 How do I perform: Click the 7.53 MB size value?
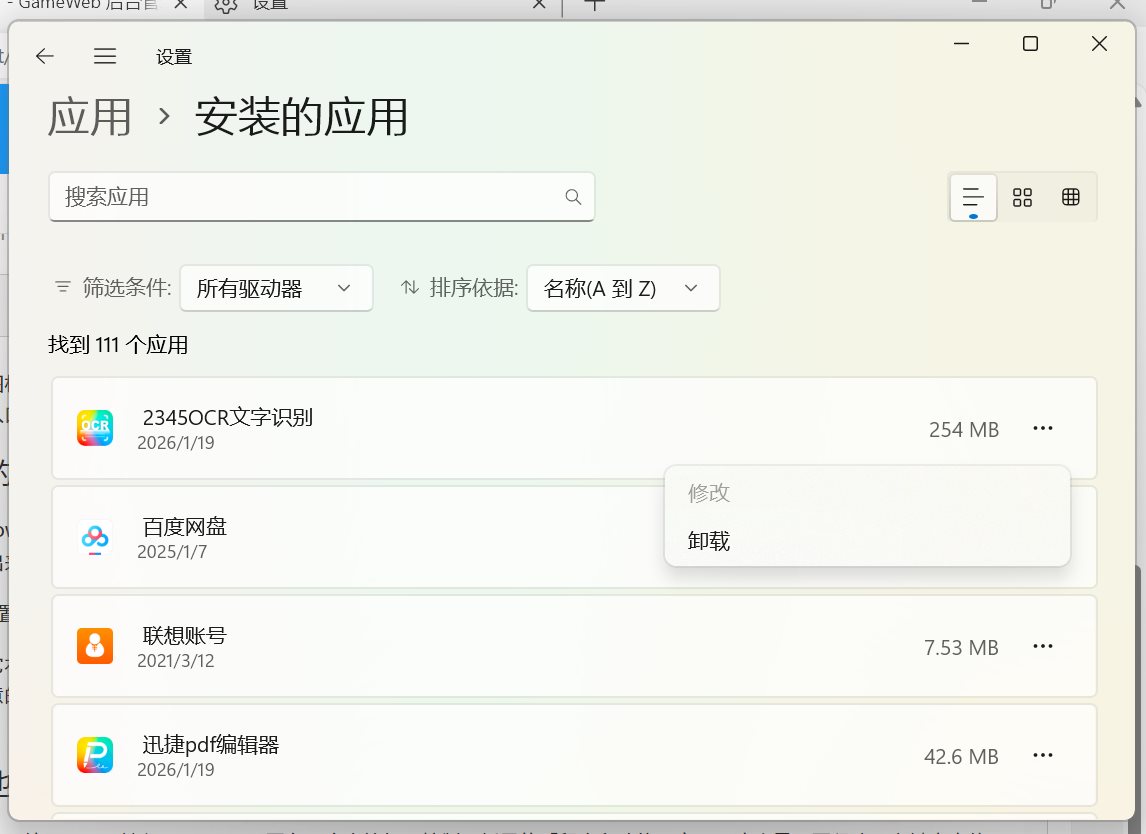(960, 648)
